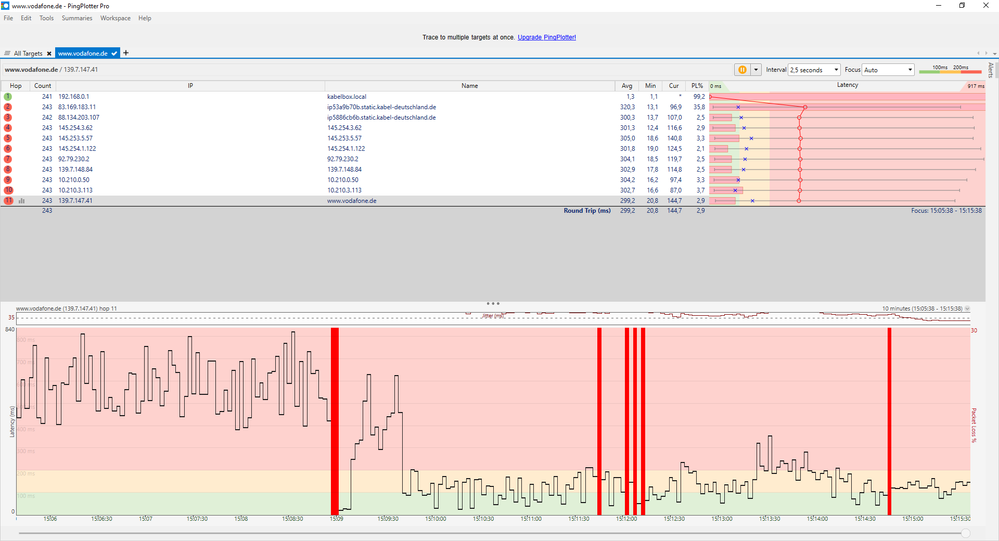Select name kabelbox.local

347,97
